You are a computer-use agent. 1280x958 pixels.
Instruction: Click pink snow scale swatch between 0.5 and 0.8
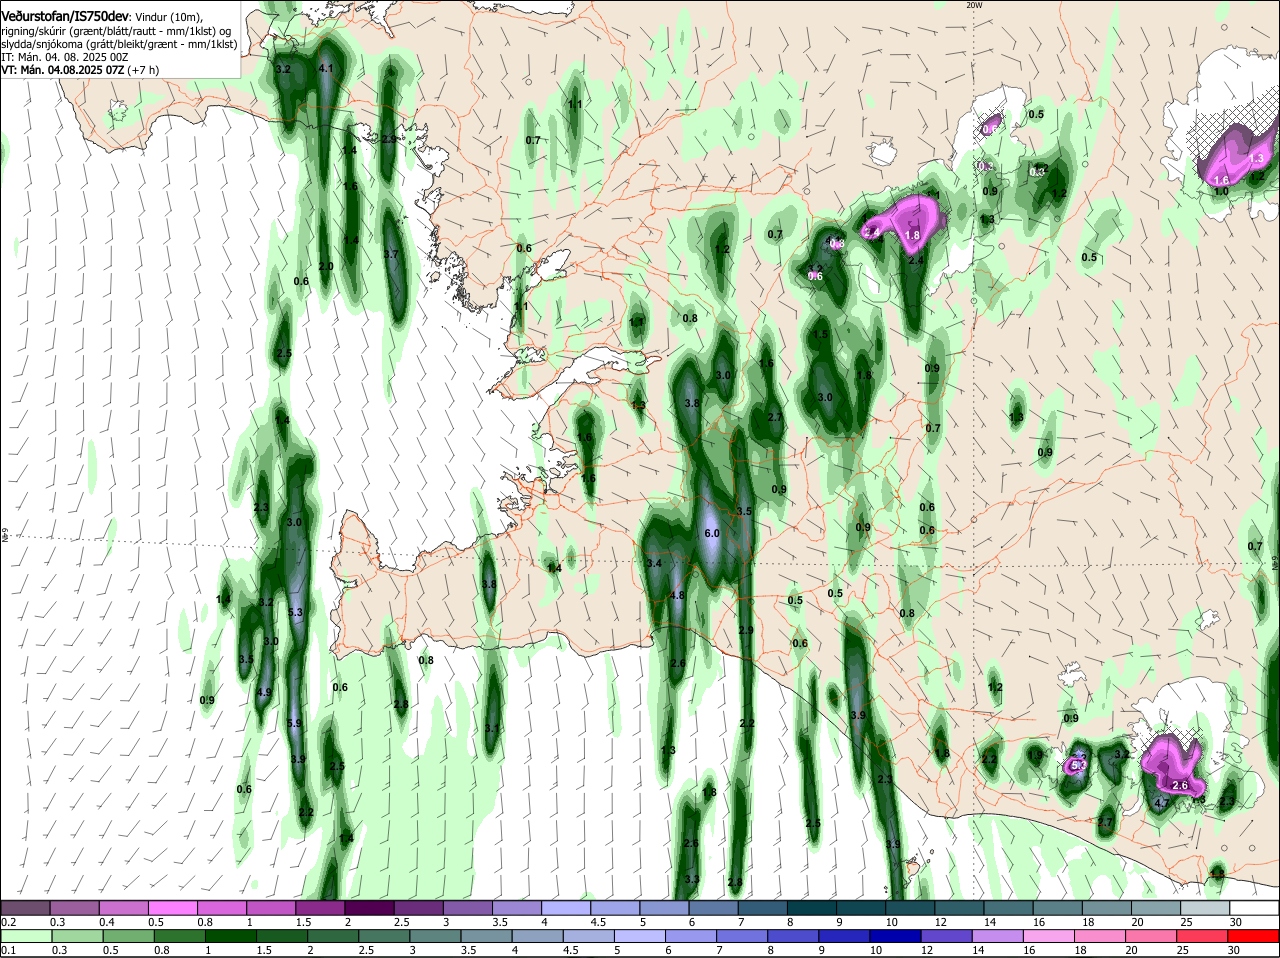click(x=172, y=908)
